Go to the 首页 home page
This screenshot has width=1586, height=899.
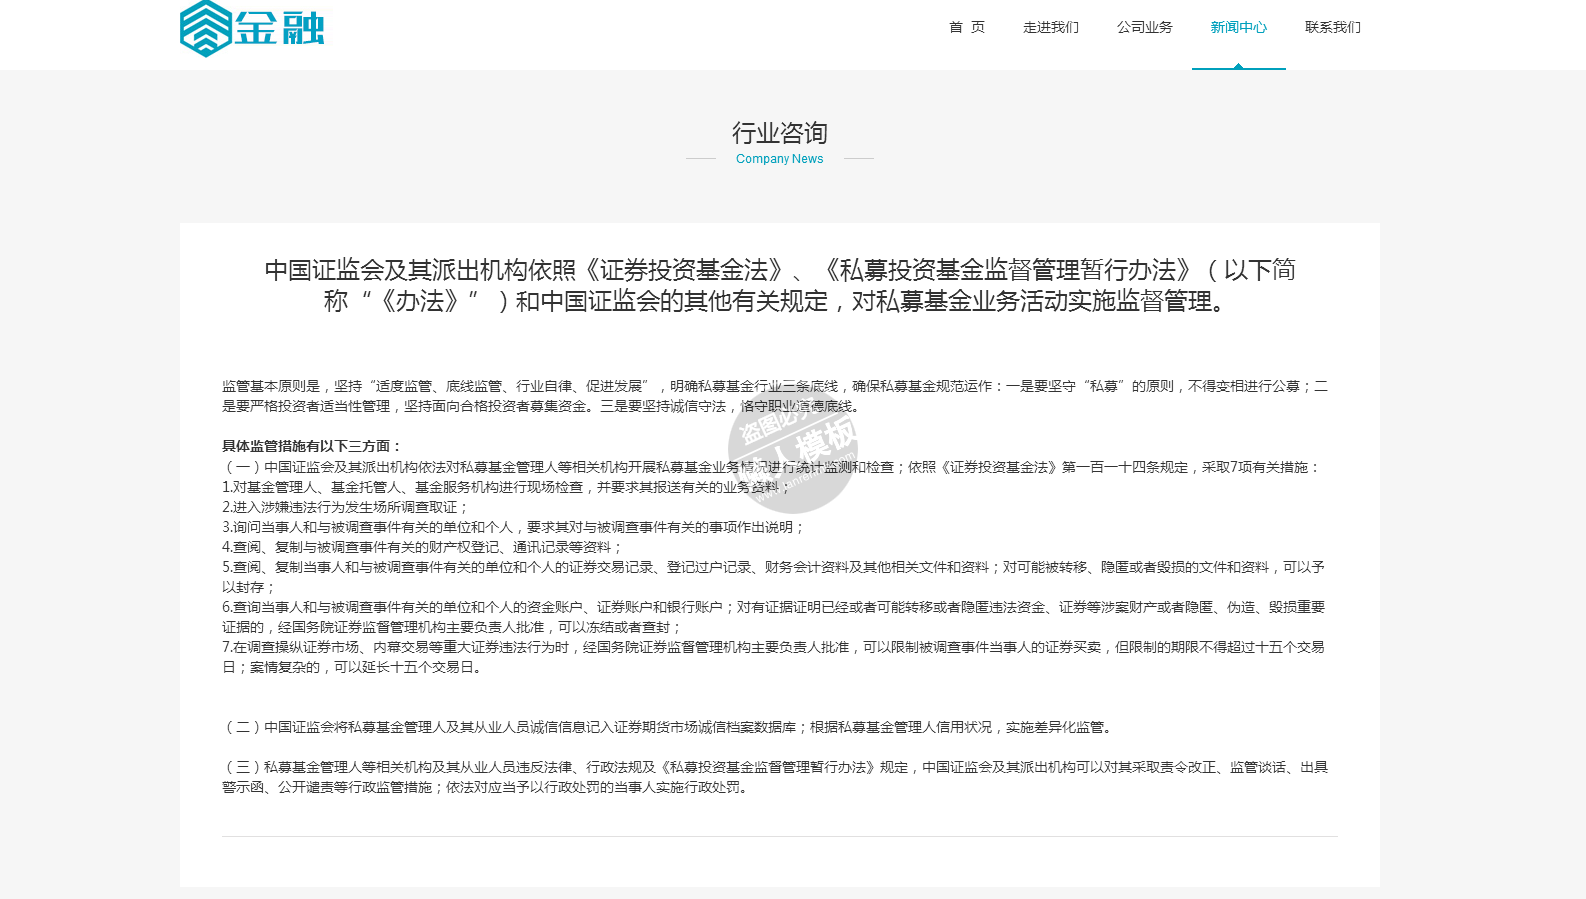coord(966,28)
